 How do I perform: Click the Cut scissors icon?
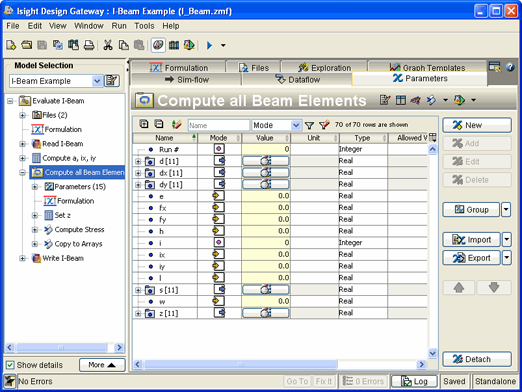tap(108, 45)
